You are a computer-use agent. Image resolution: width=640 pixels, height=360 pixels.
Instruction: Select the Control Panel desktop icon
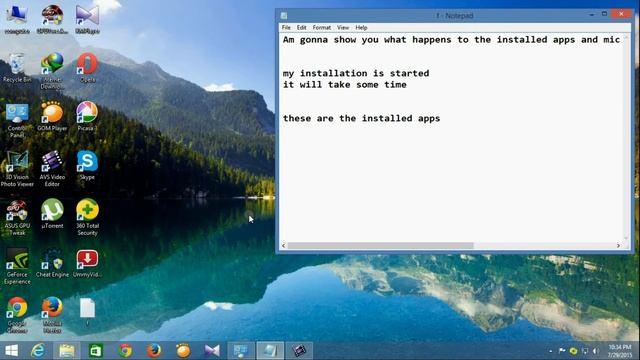[17, 120]
